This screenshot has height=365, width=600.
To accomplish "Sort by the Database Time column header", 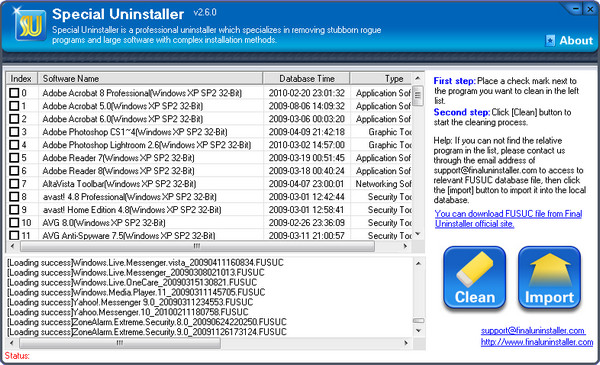I will [x=307, y=78].
